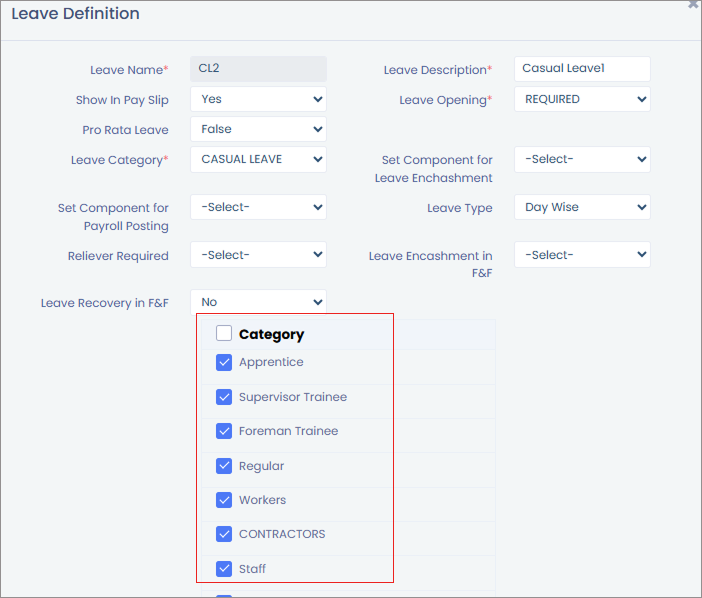Open the Reliever Required dropdown
Screen dimensions: 702x598
[258, 255]
